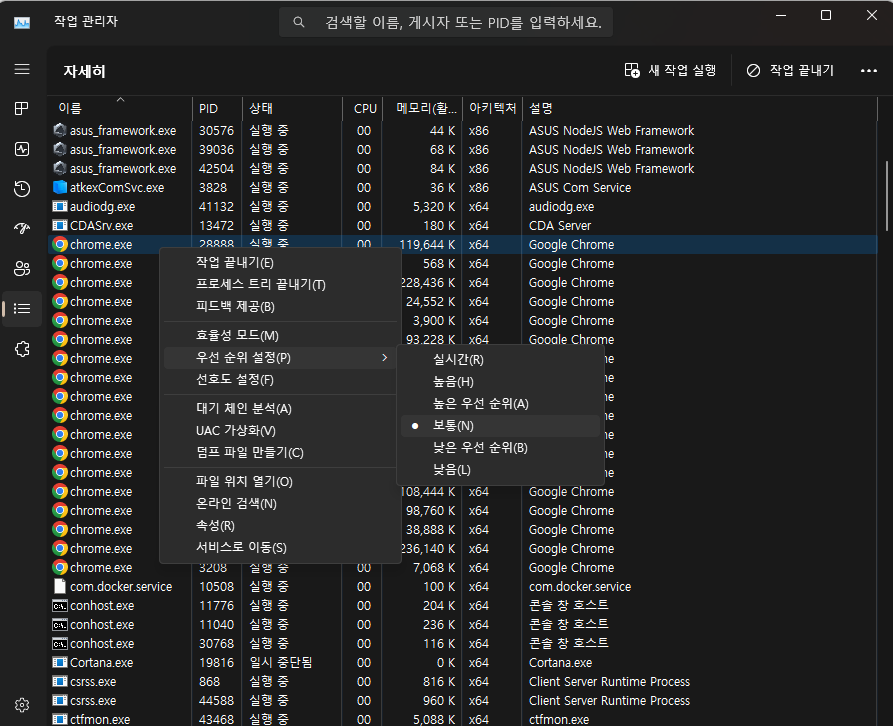The height and width of the screenshot is (726, 893).
Task: Click the 작업 끝내기 toolbar button
Action: [x=790, y=71]
